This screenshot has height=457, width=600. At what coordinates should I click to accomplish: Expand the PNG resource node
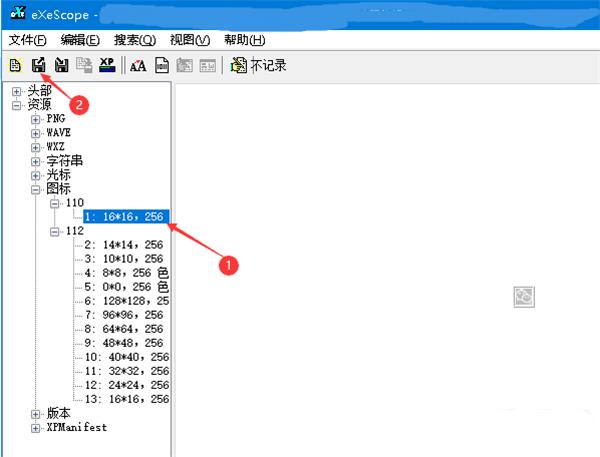click(x=36, y=118)
